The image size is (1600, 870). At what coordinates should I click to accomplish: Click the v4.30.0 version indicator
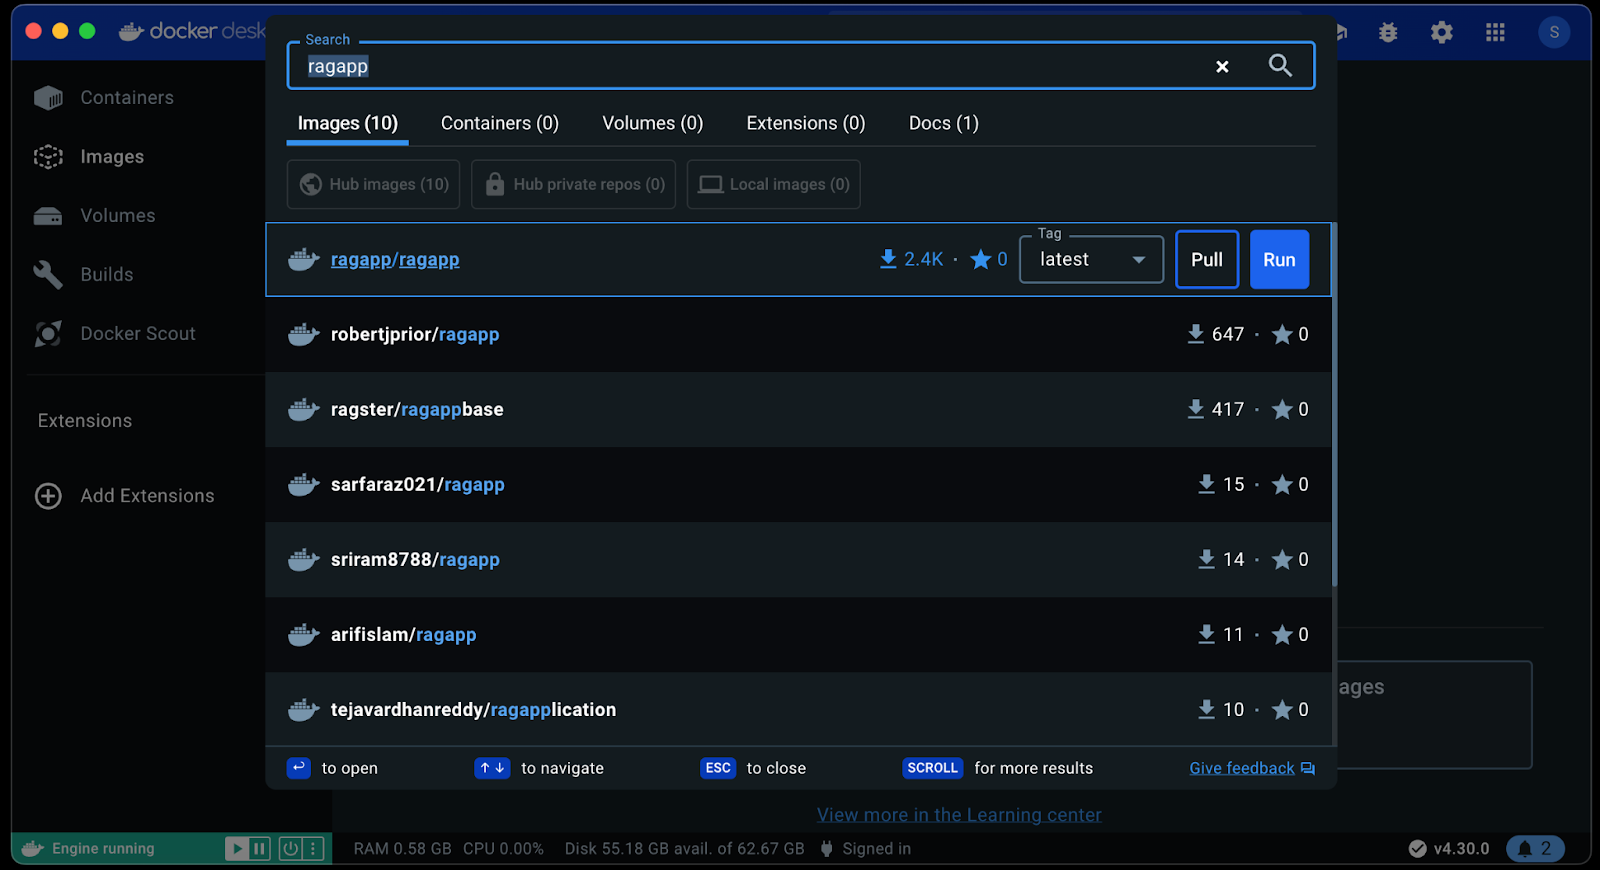(x=1449, y=849)
